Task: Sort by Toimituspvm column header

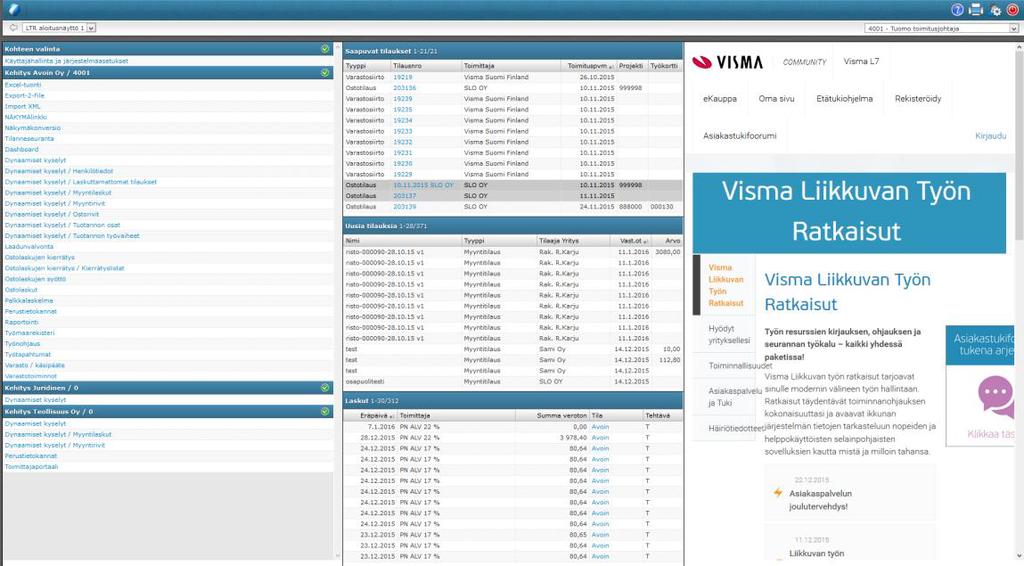Action: 590,66
